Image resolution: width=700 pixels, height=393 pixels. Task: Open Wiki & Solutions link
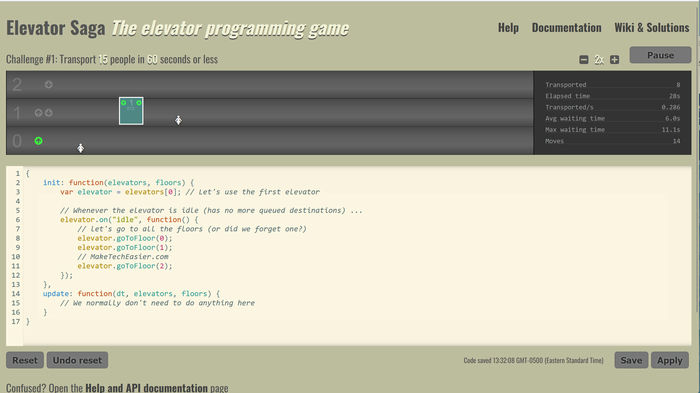(652, 28)
